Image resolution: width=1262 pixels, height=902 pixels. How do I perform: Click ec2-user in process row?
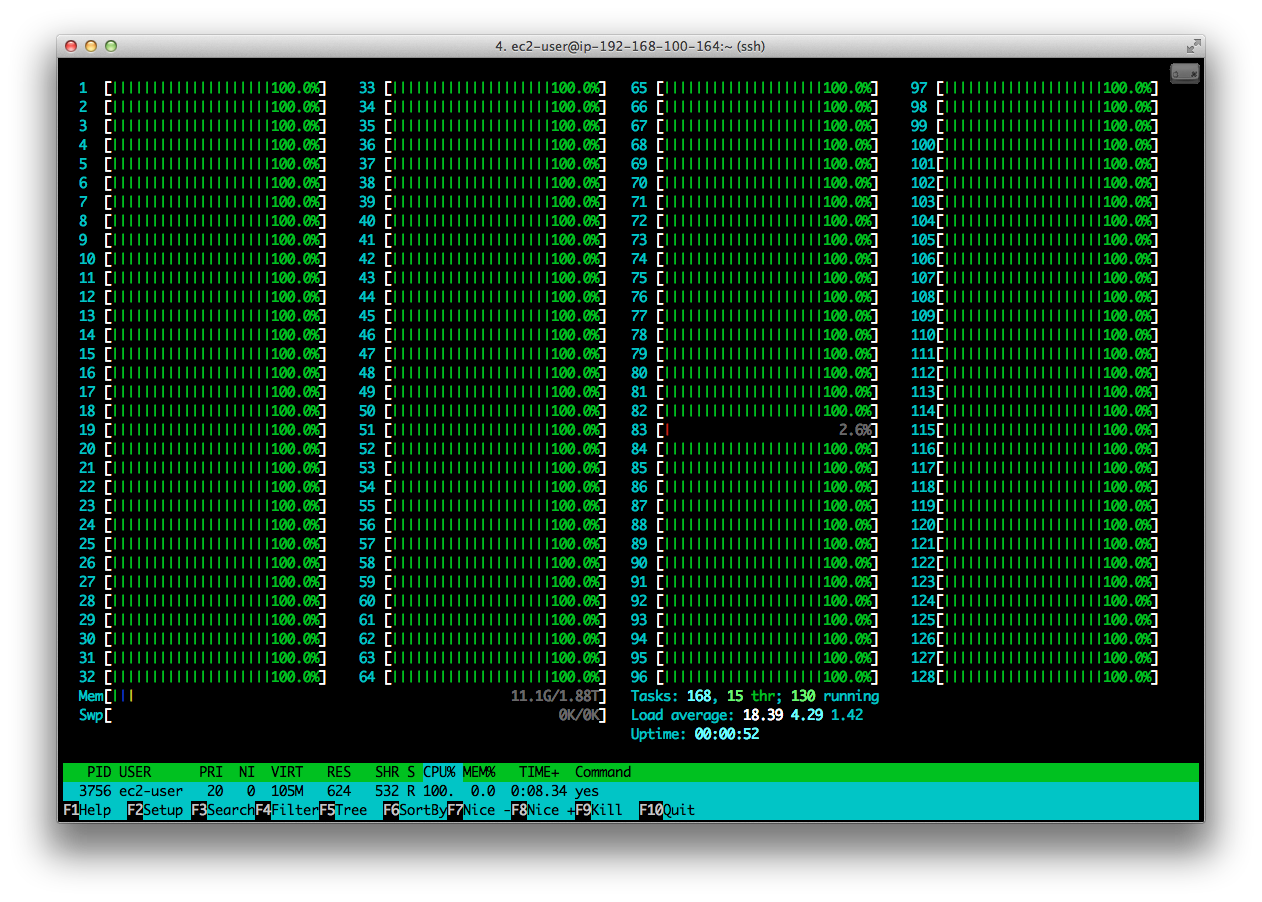pos(151,791)
